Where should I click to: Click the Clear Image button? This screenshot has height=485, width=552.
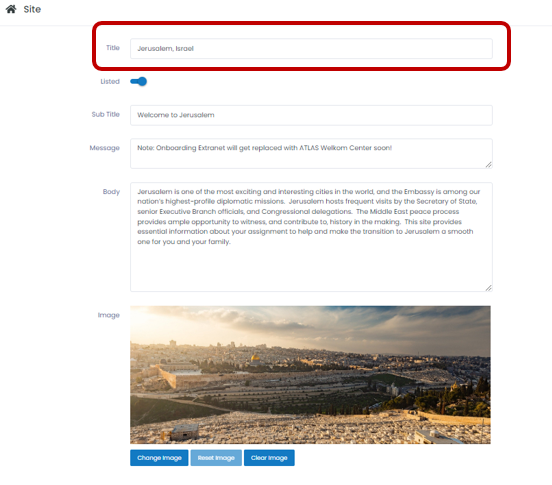269,458
